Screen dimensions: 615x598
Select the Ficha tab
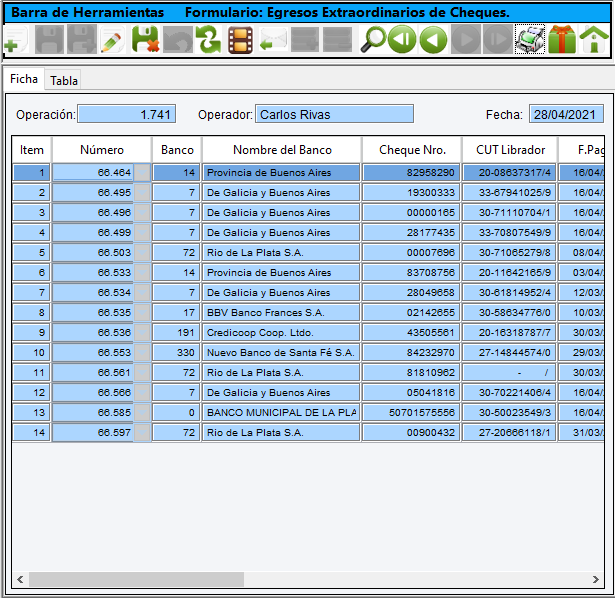pos(24,79)
